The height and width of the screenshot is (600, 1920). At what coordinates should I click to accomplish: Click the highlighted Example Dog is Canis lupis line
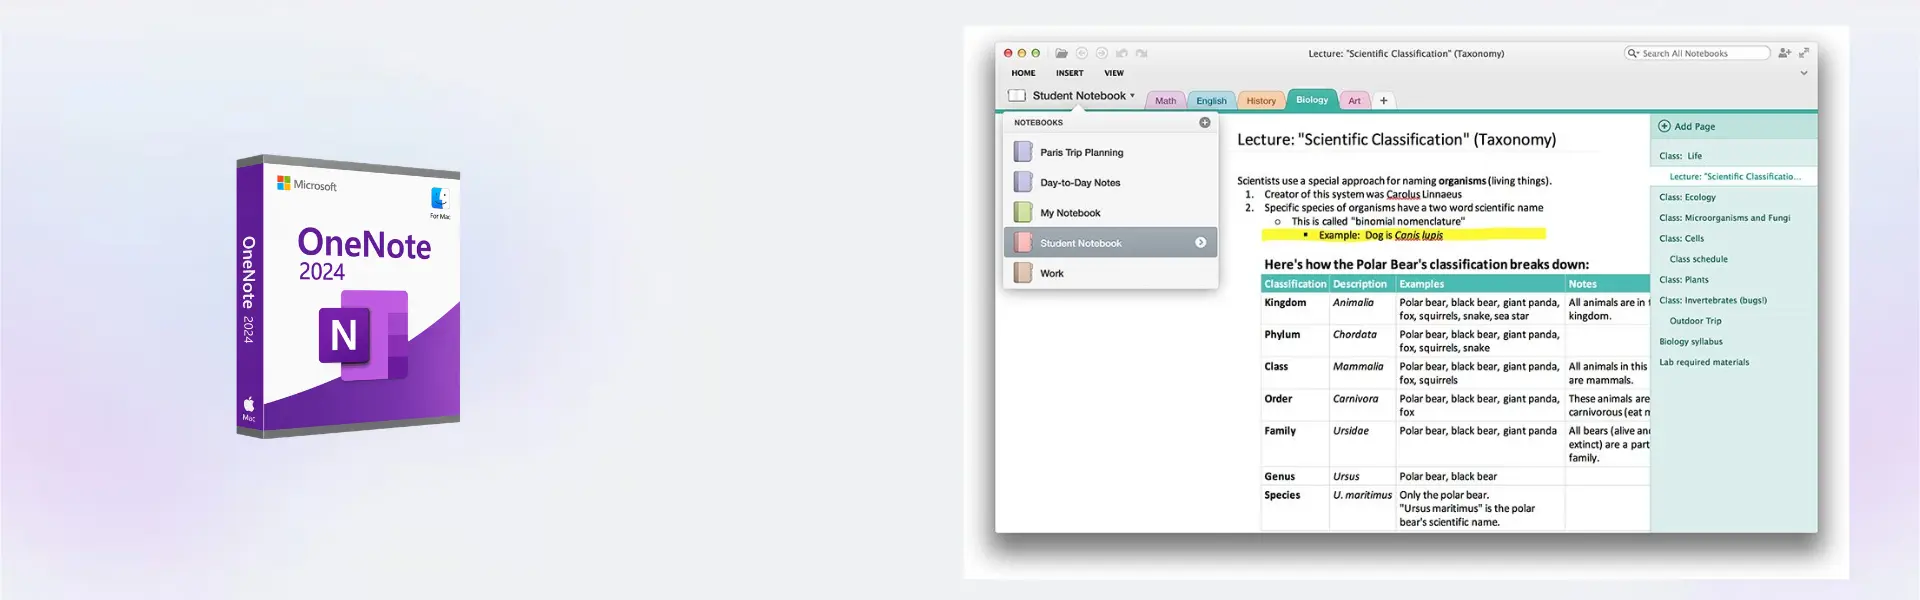pos(1403,235)
